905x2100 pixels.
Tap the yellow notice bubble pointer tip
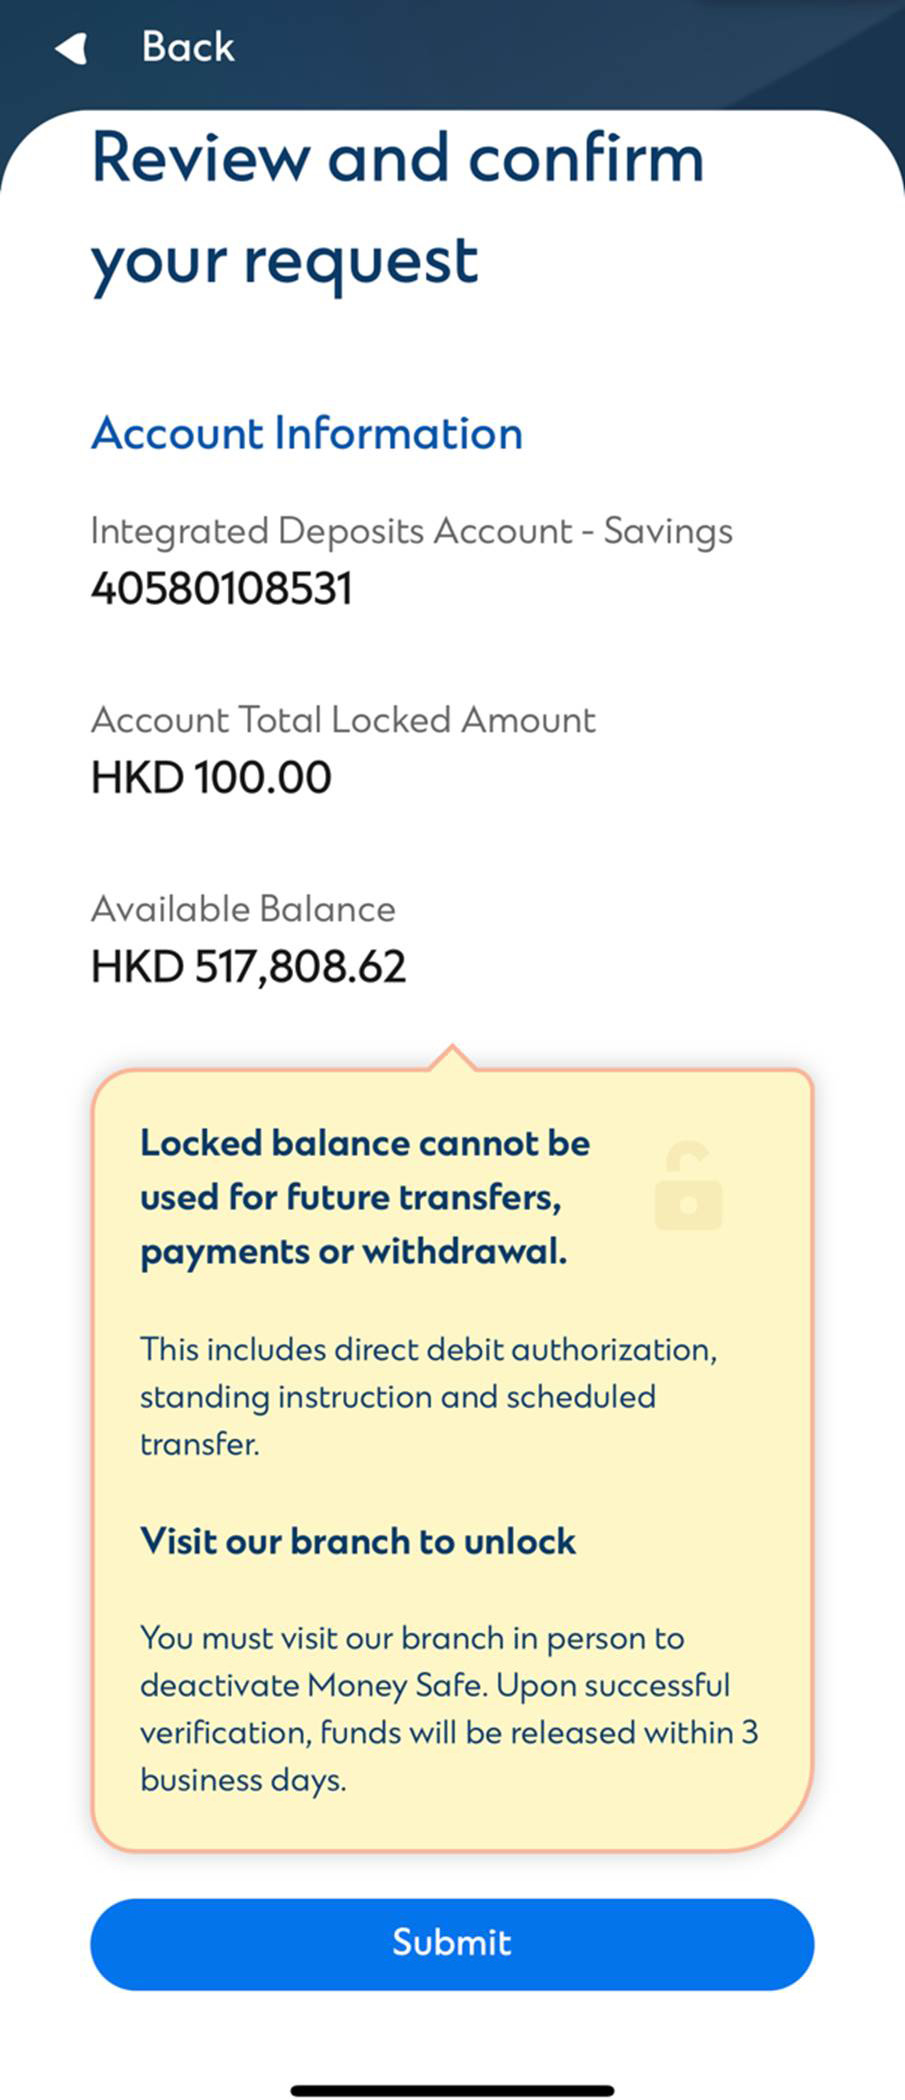pos(452,1054)
